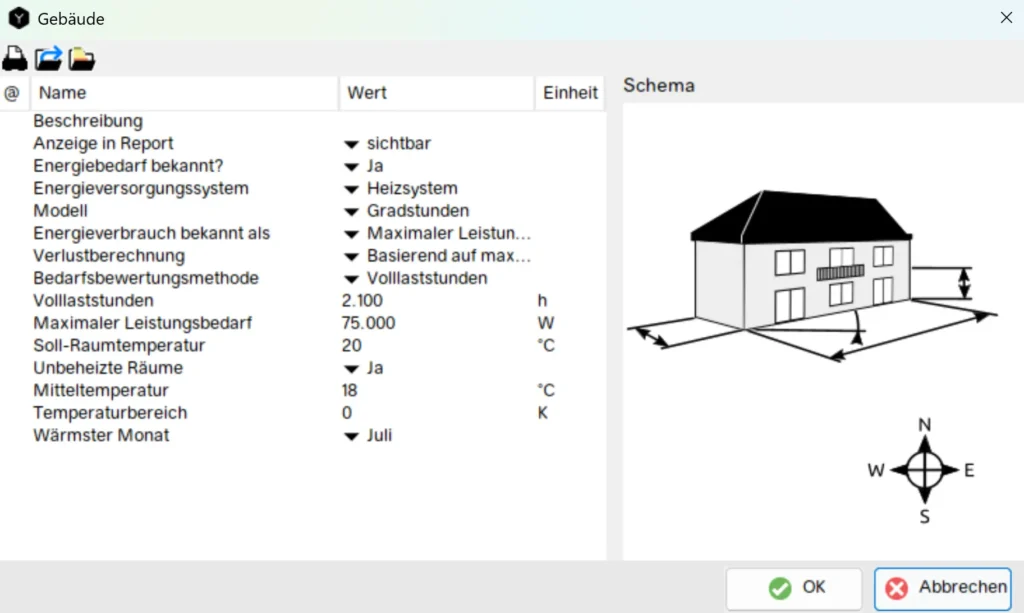Screen dimensions: 1024x613
Task: Click the blue-arrow export folder icon
Action: click(x=48, y=59)
